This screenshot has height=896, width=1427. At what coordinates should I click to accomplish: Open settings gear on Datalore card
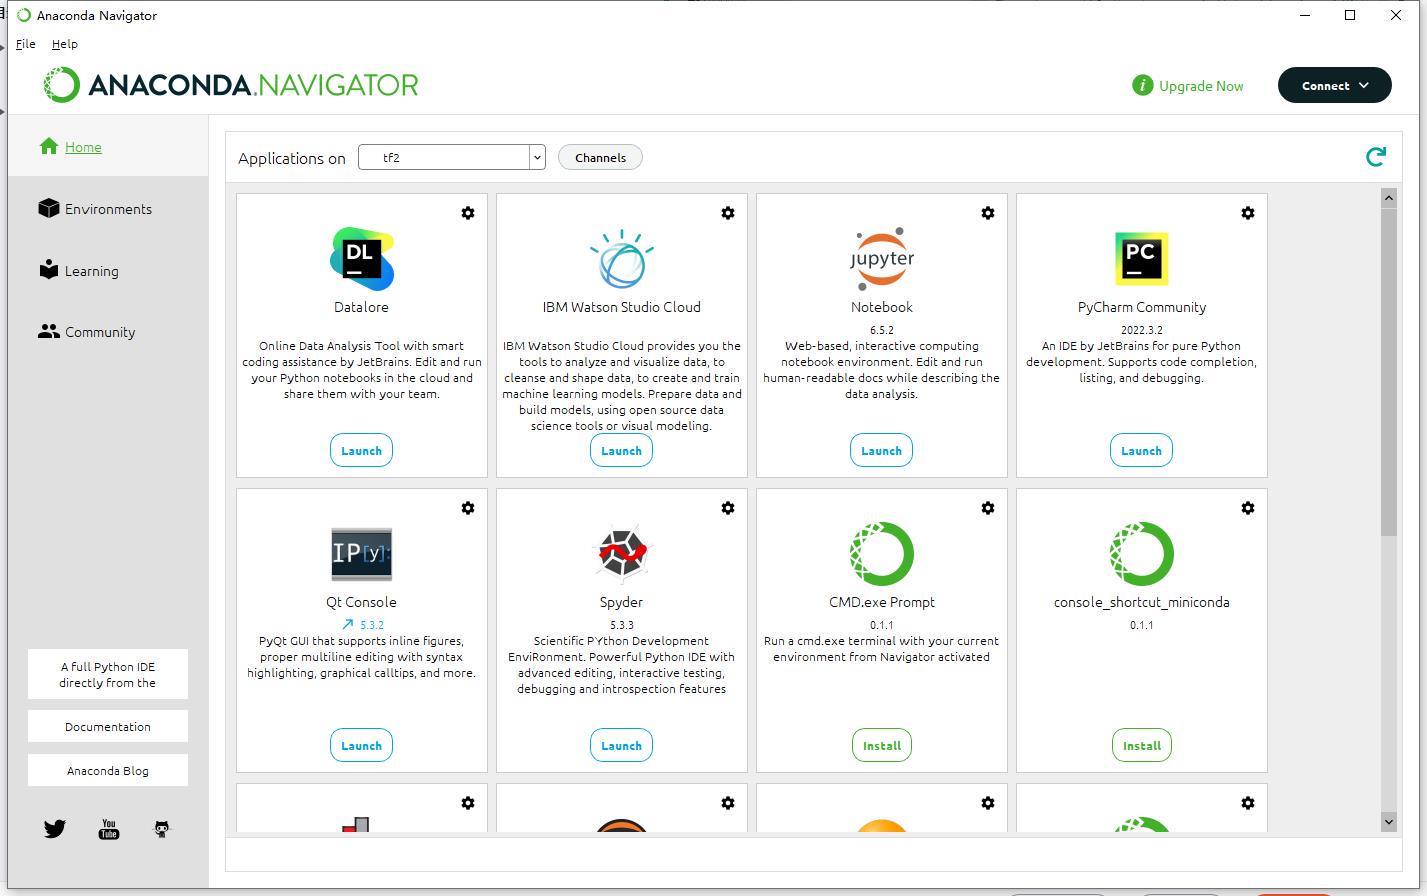click(x=468, y=213)
